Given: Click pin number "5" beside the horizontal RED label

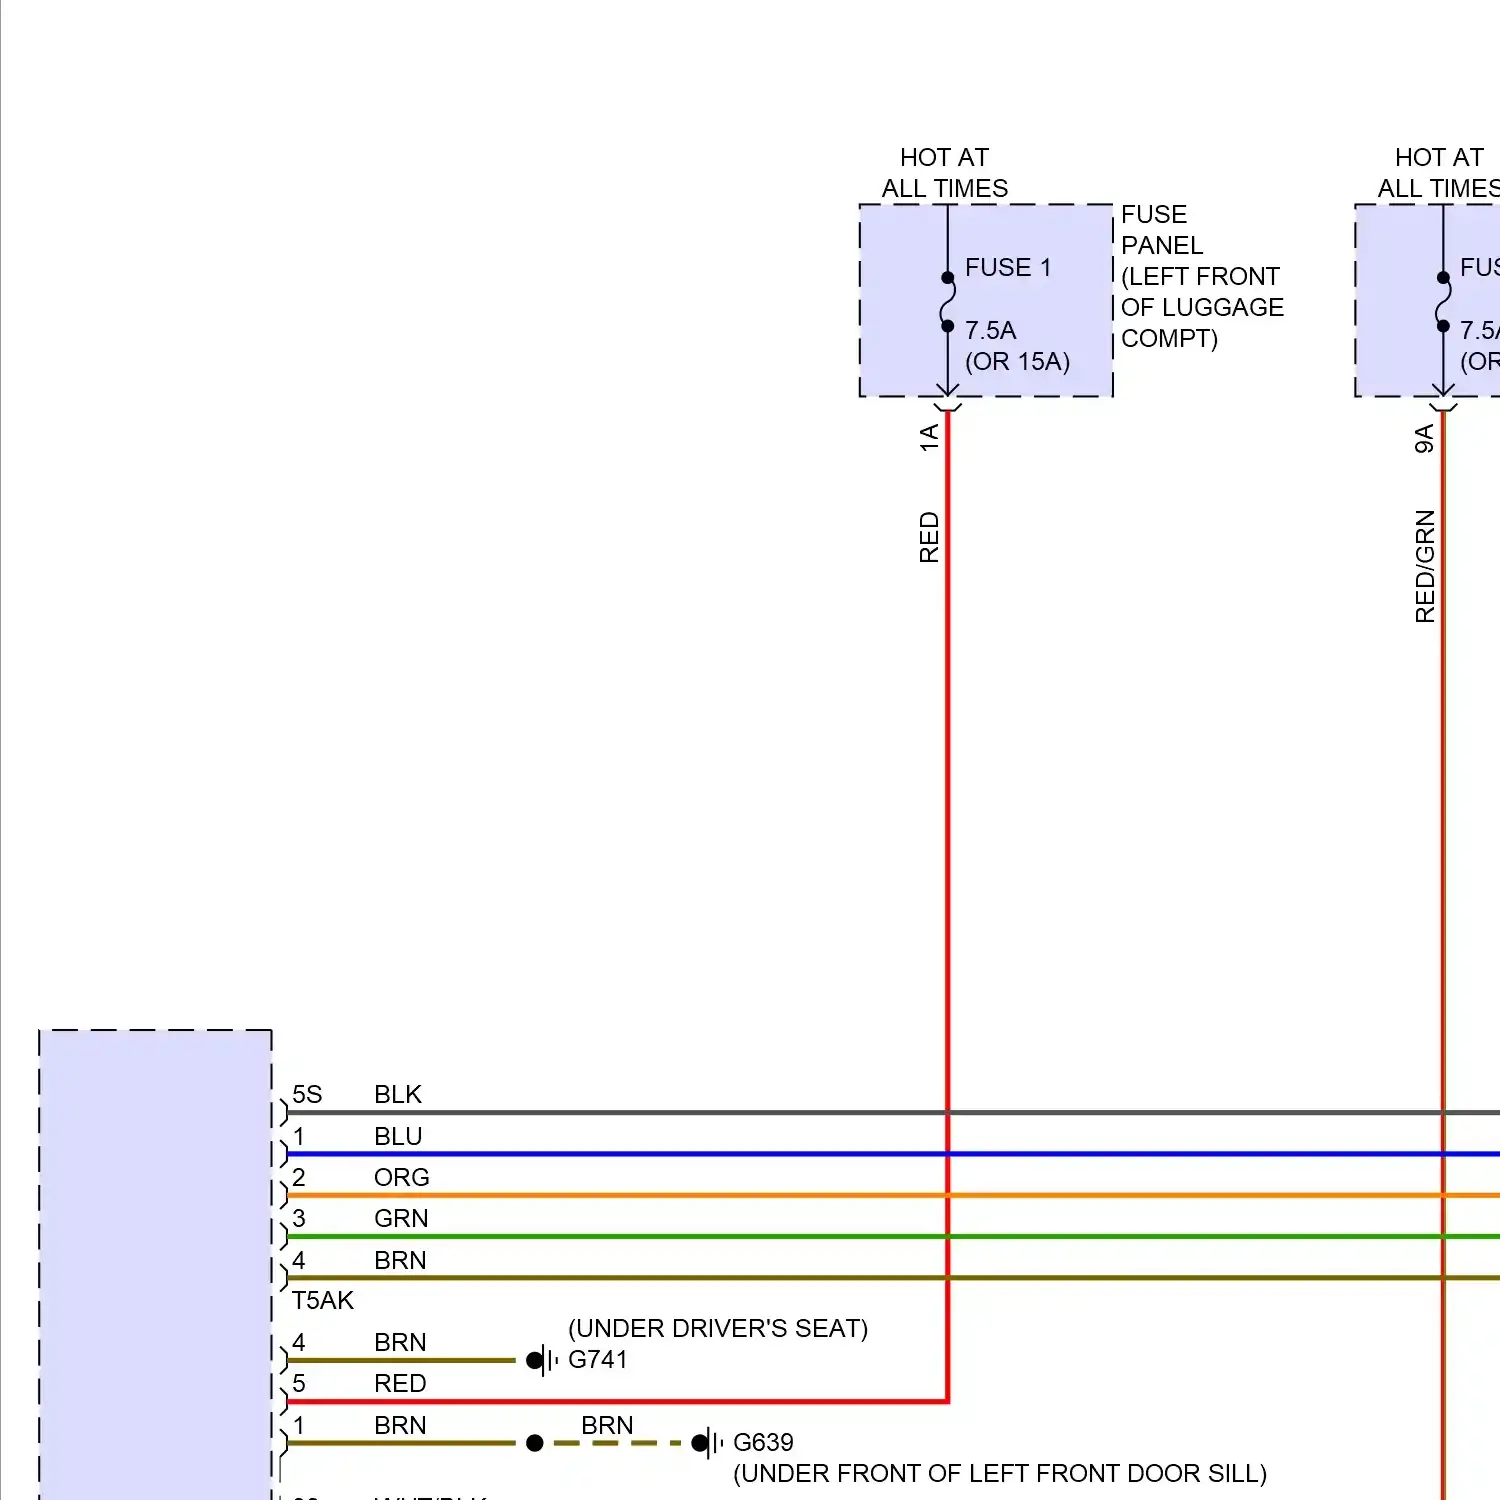Looking at the screenshot, I should click(299, 1383).
